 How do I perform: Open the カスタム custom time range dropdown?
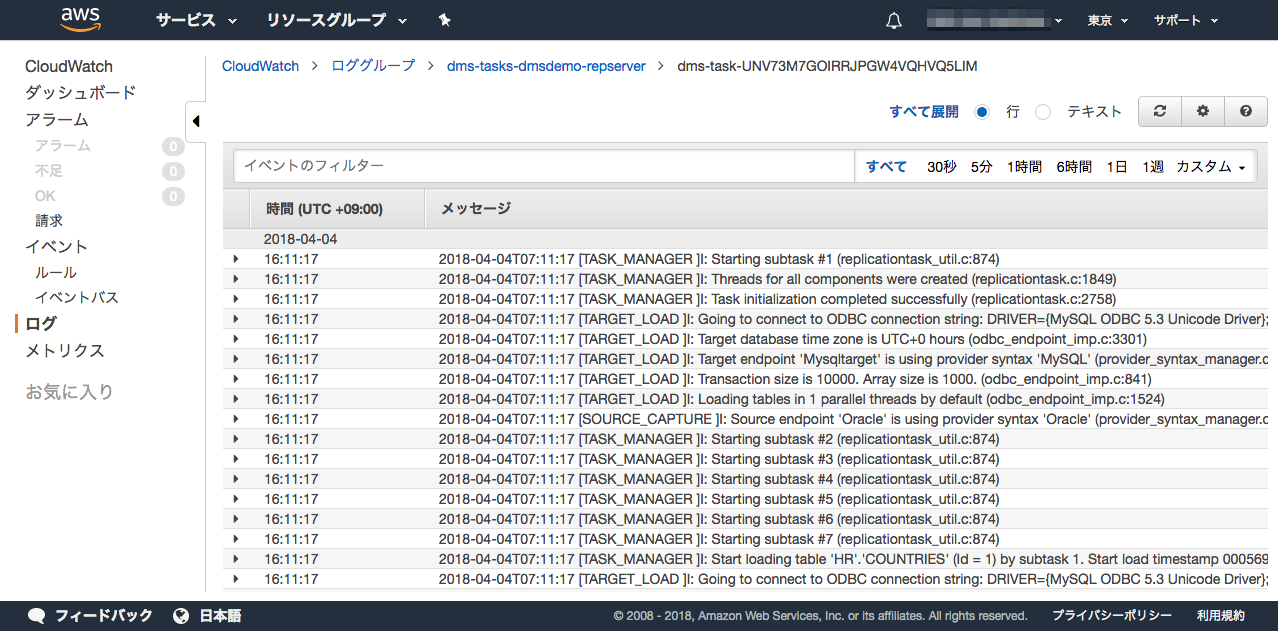[1211, 167]
